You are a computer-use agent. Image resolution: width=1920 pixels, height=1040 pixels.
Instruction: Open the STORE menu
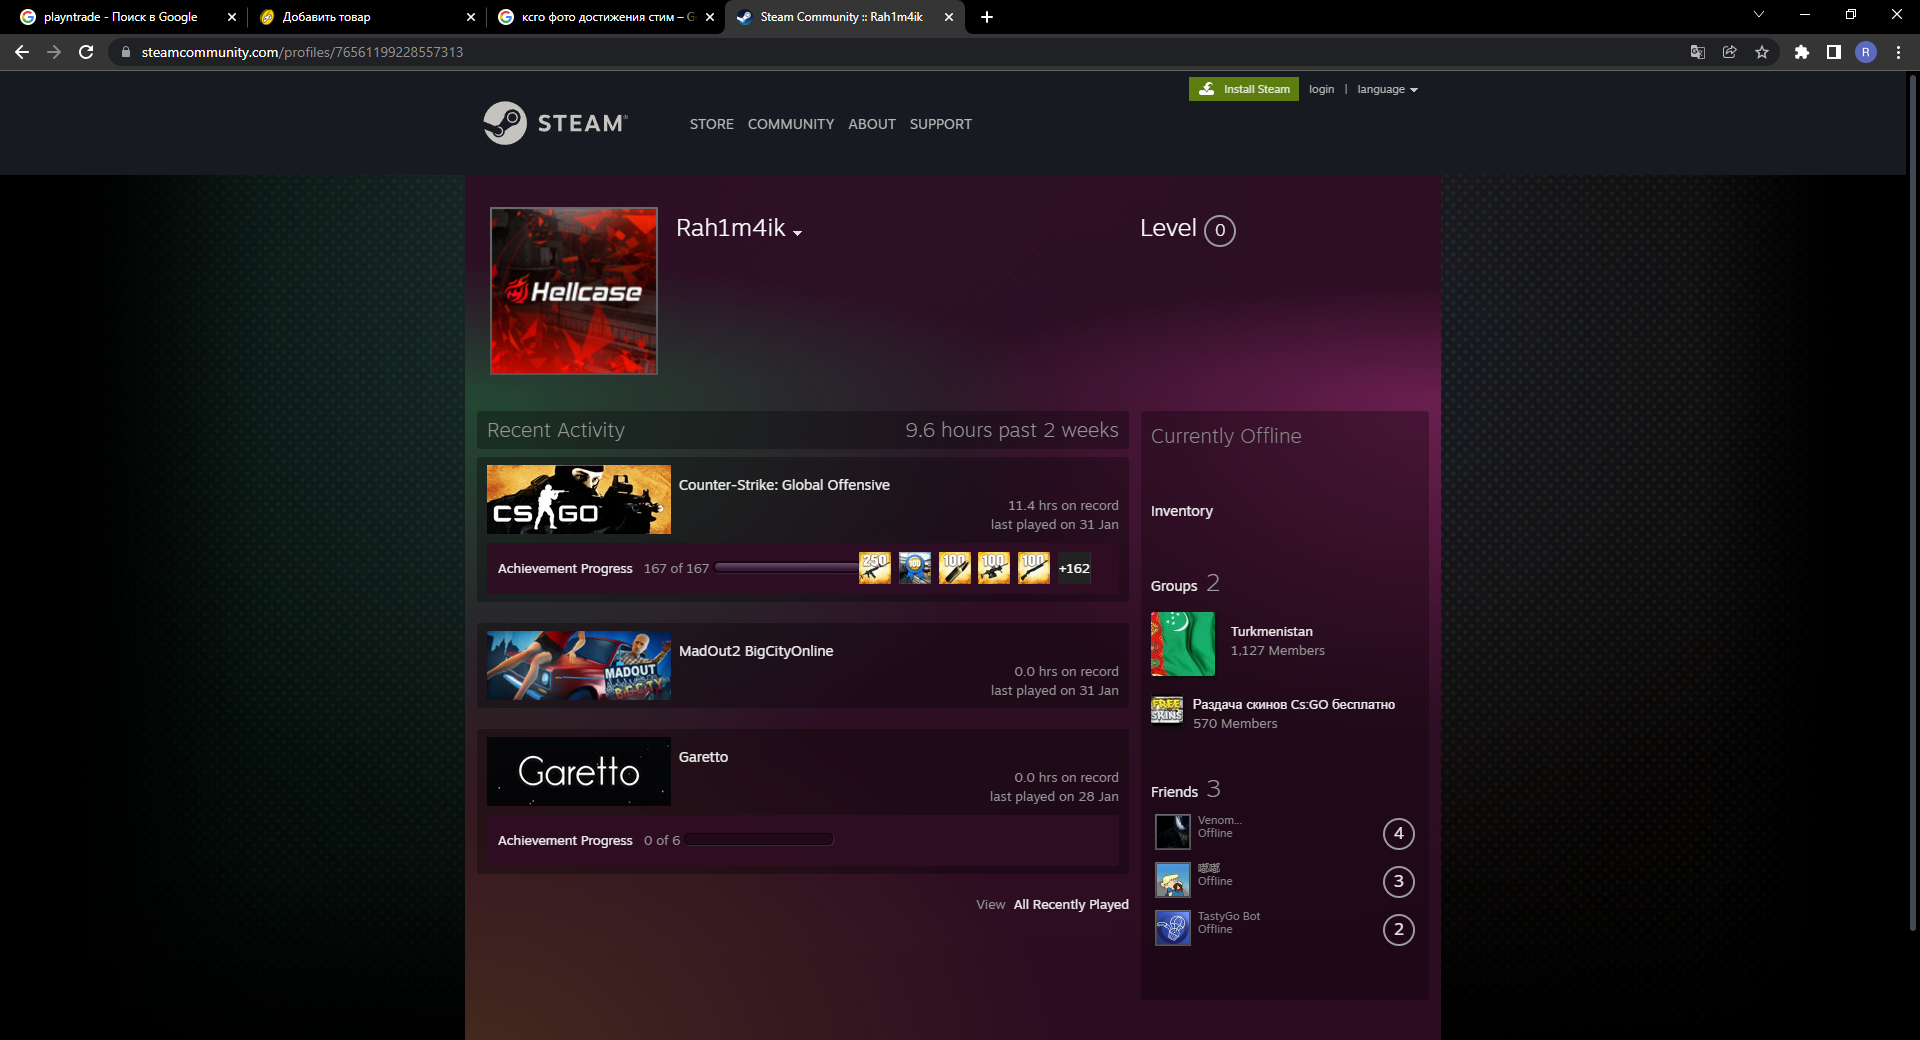point(711,124)
